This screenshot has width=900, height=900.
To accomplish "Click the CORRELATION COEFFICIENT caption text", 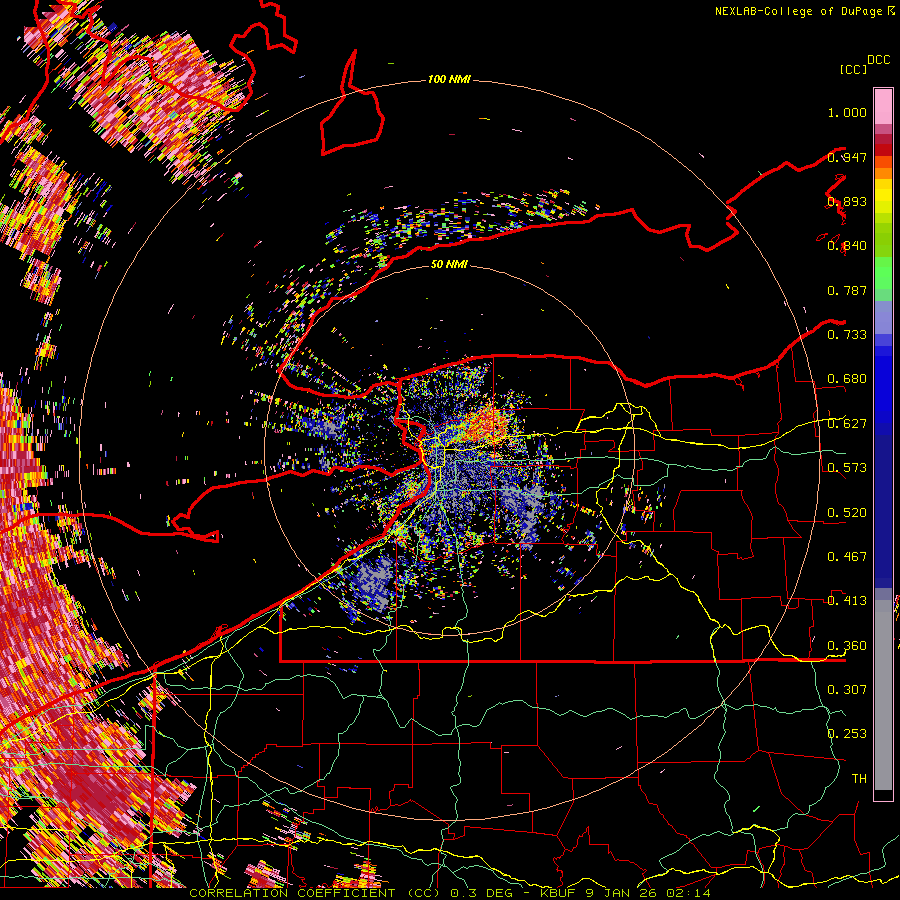I will click(293, 893).
